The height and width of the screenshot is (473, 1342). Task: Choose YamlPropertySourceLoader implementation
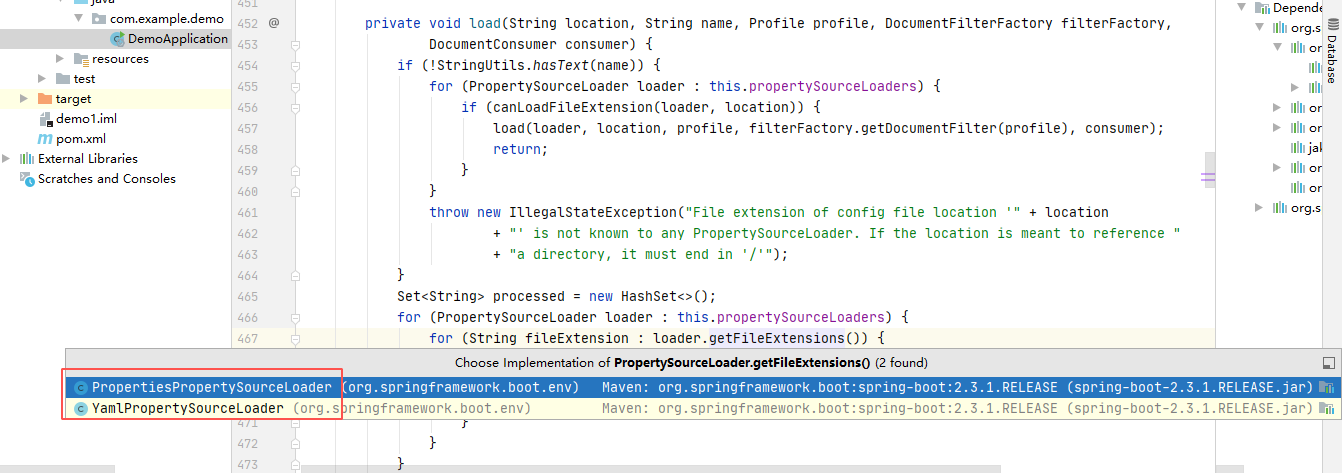702,408
